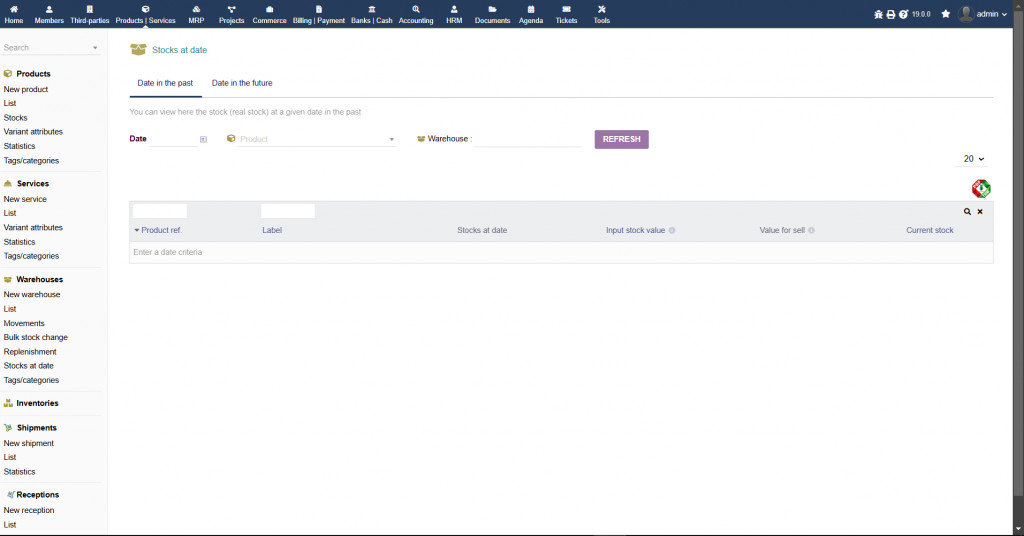Switch to Date in the past tab
This screenshot has height=536, width=1024.
pos(165,83)
